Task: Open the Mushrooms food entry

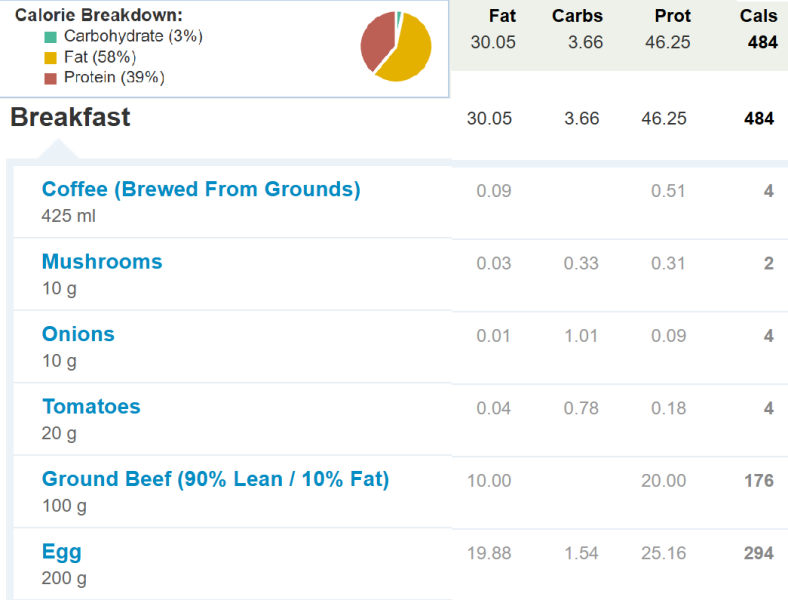Action: click(102, 262)
